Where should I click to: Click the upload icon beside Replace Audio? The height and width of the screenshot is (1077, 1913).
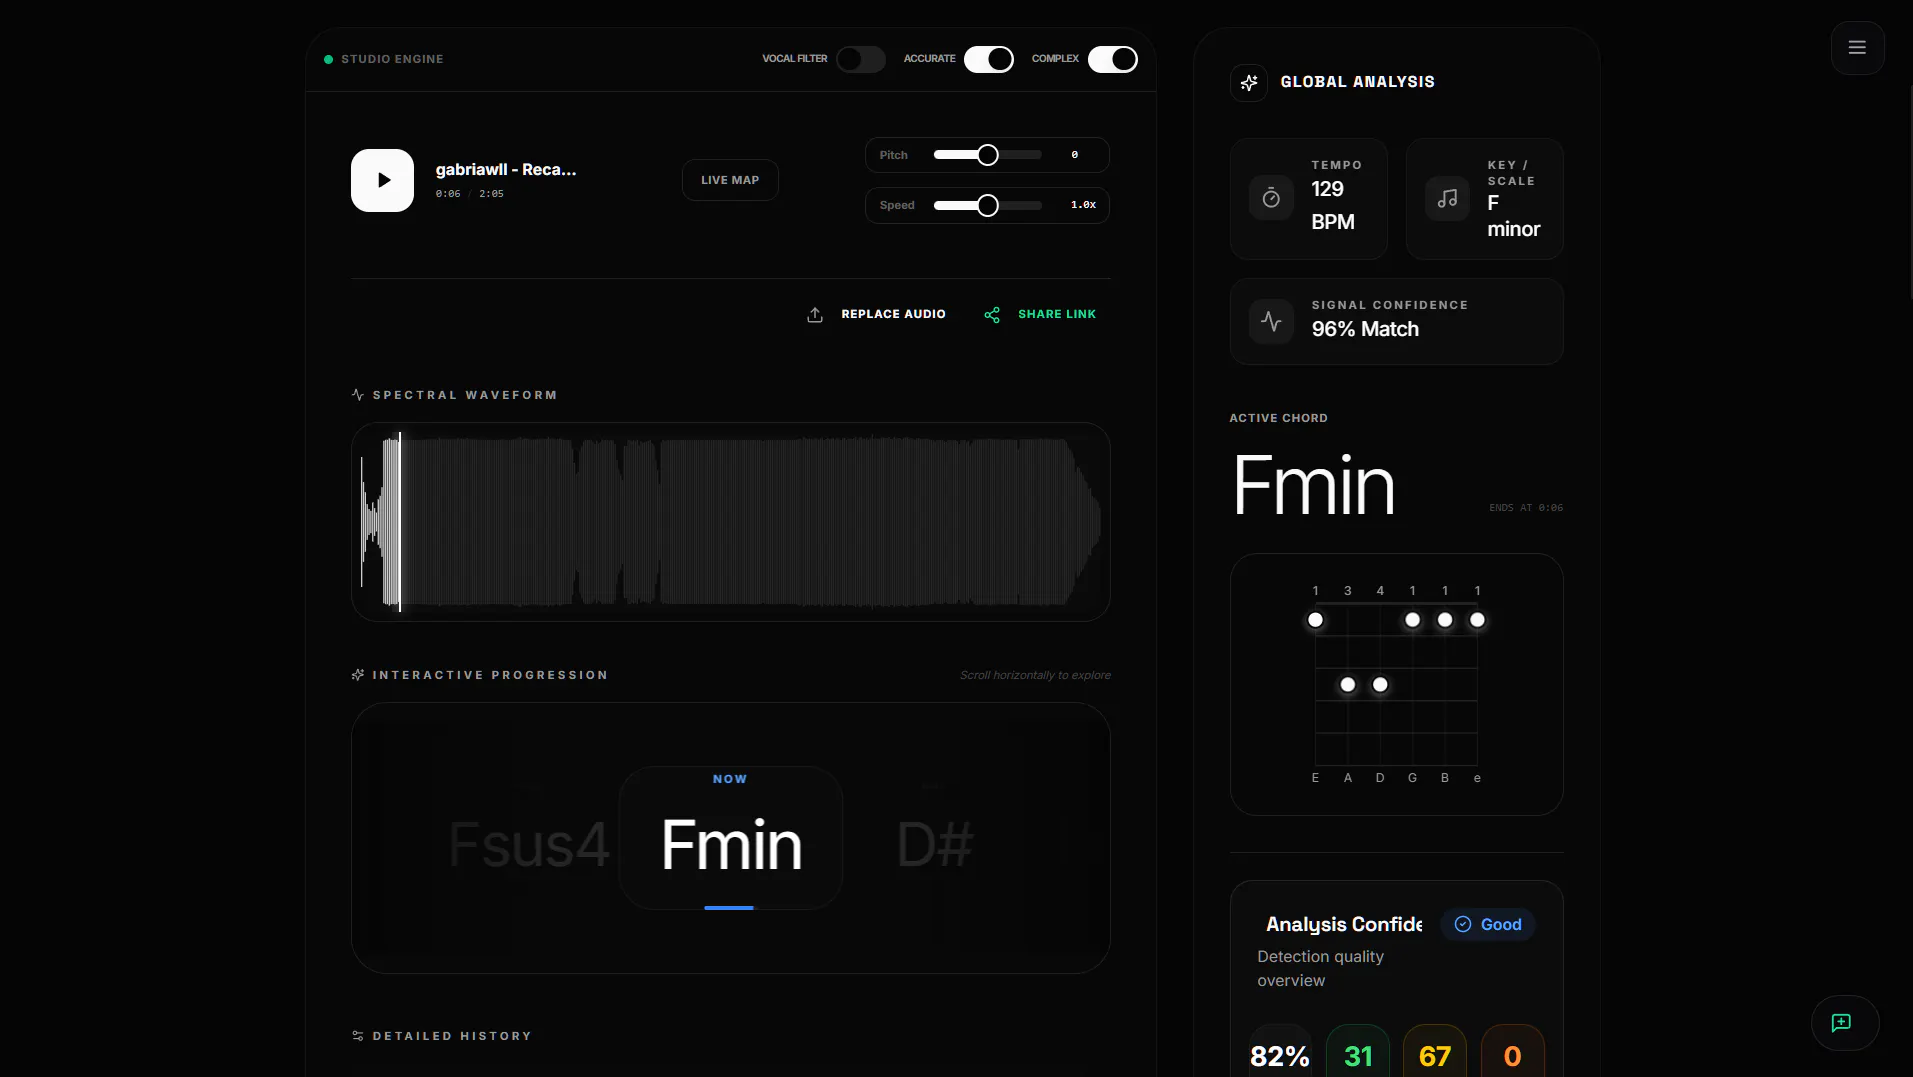click(x=815, y=315)
